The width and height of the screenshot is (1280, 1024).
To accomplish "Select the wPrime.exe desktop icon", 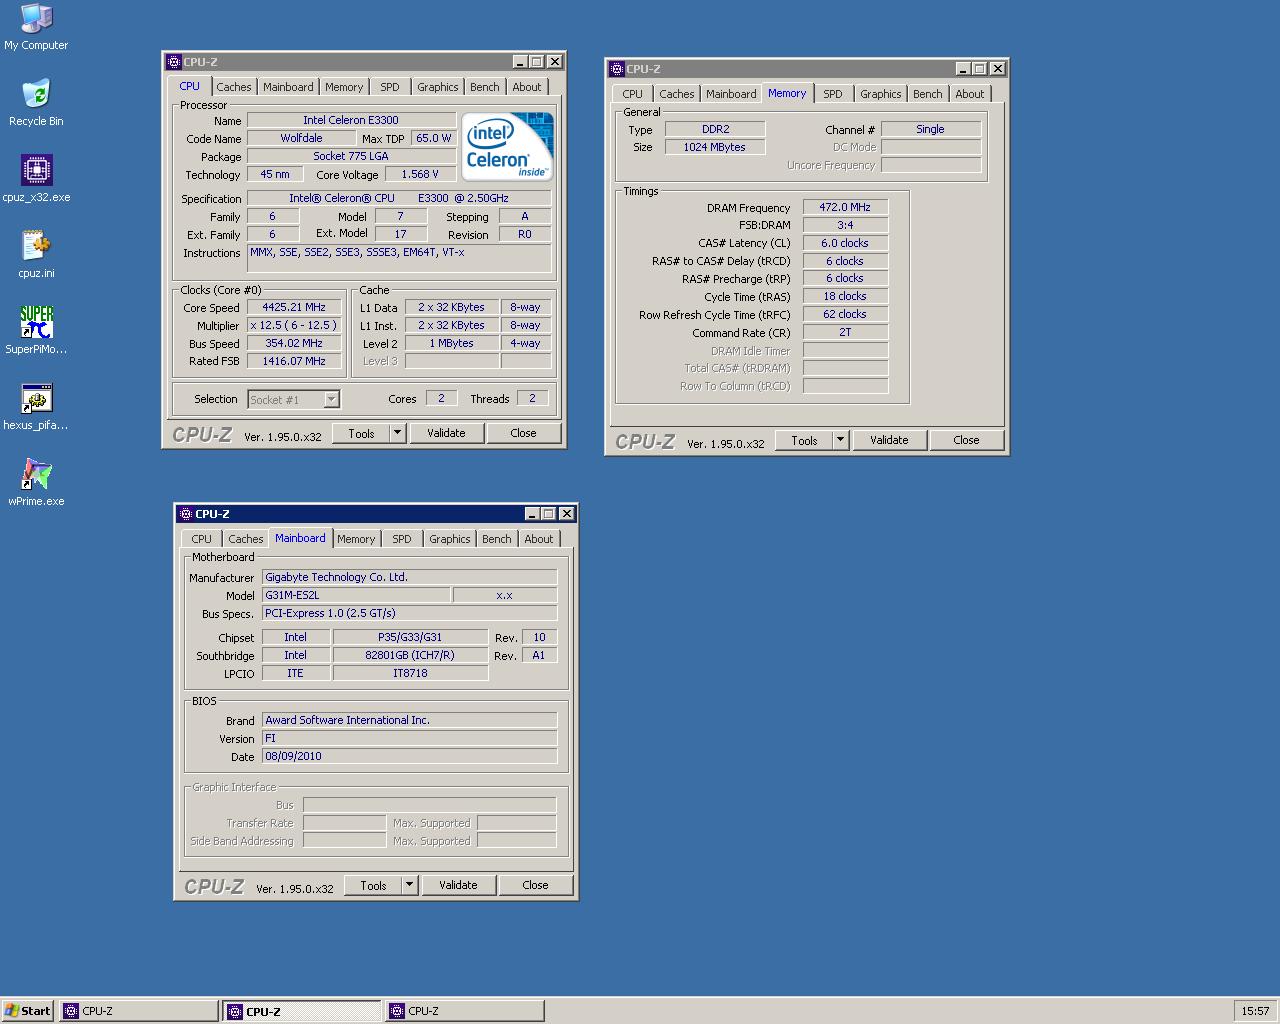I will [x=36, y=483].
